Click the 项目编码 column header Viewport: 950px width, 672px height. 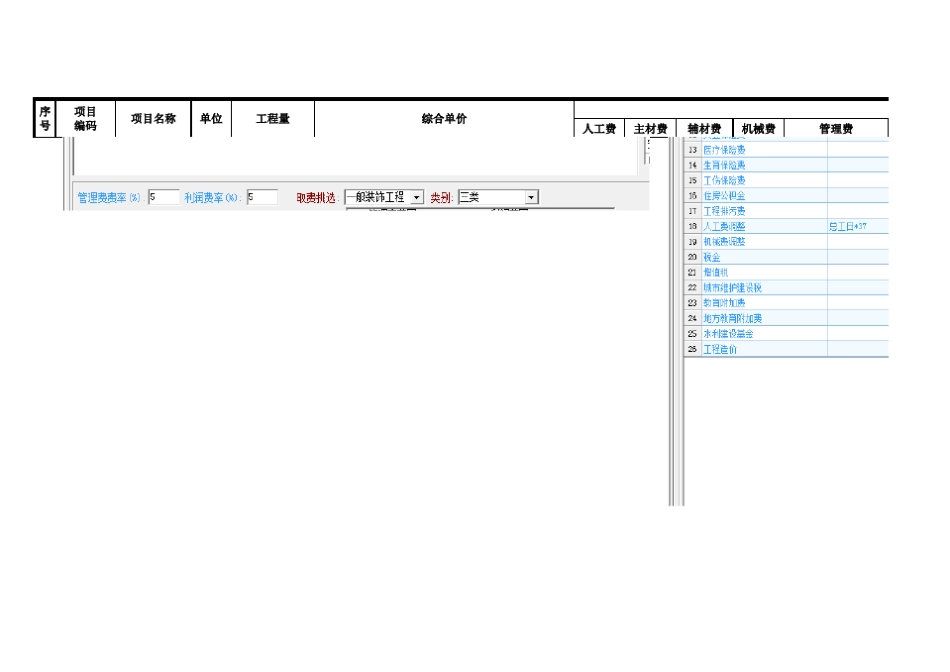pyautogui.click(x=85, y=119)
